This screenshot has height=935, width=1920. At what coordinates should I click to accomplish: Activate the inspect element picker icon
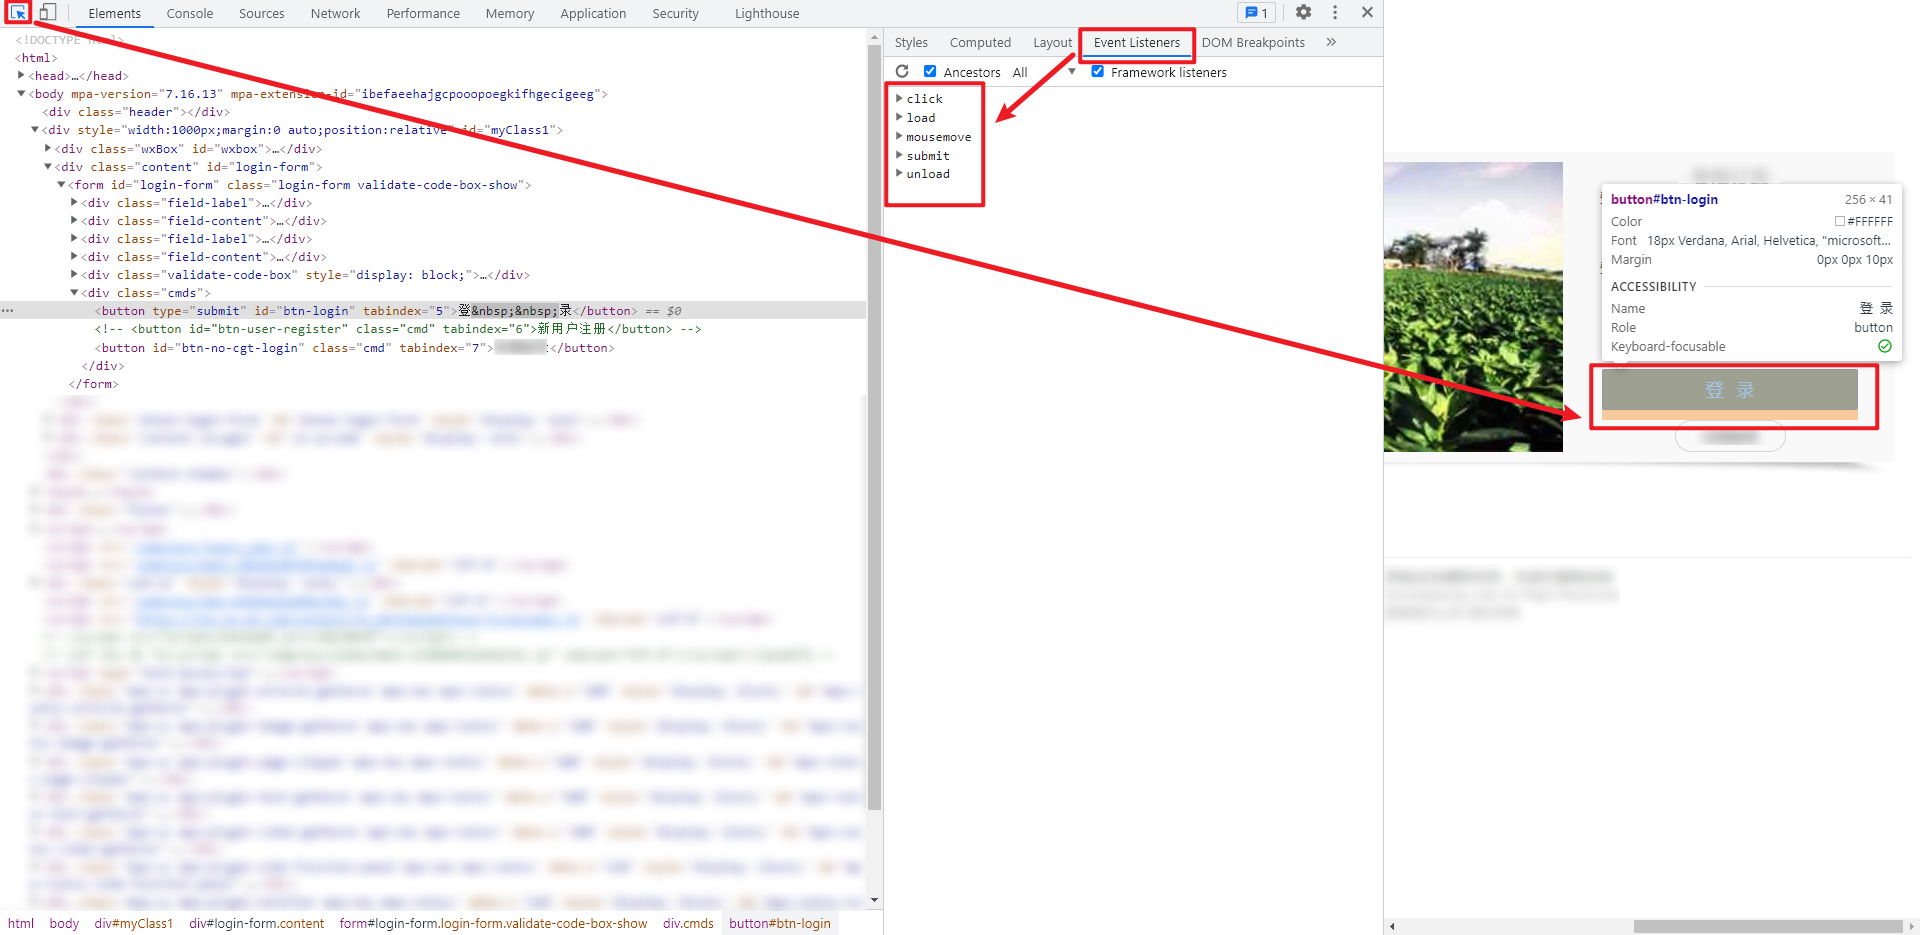click(x=18, y=13)
